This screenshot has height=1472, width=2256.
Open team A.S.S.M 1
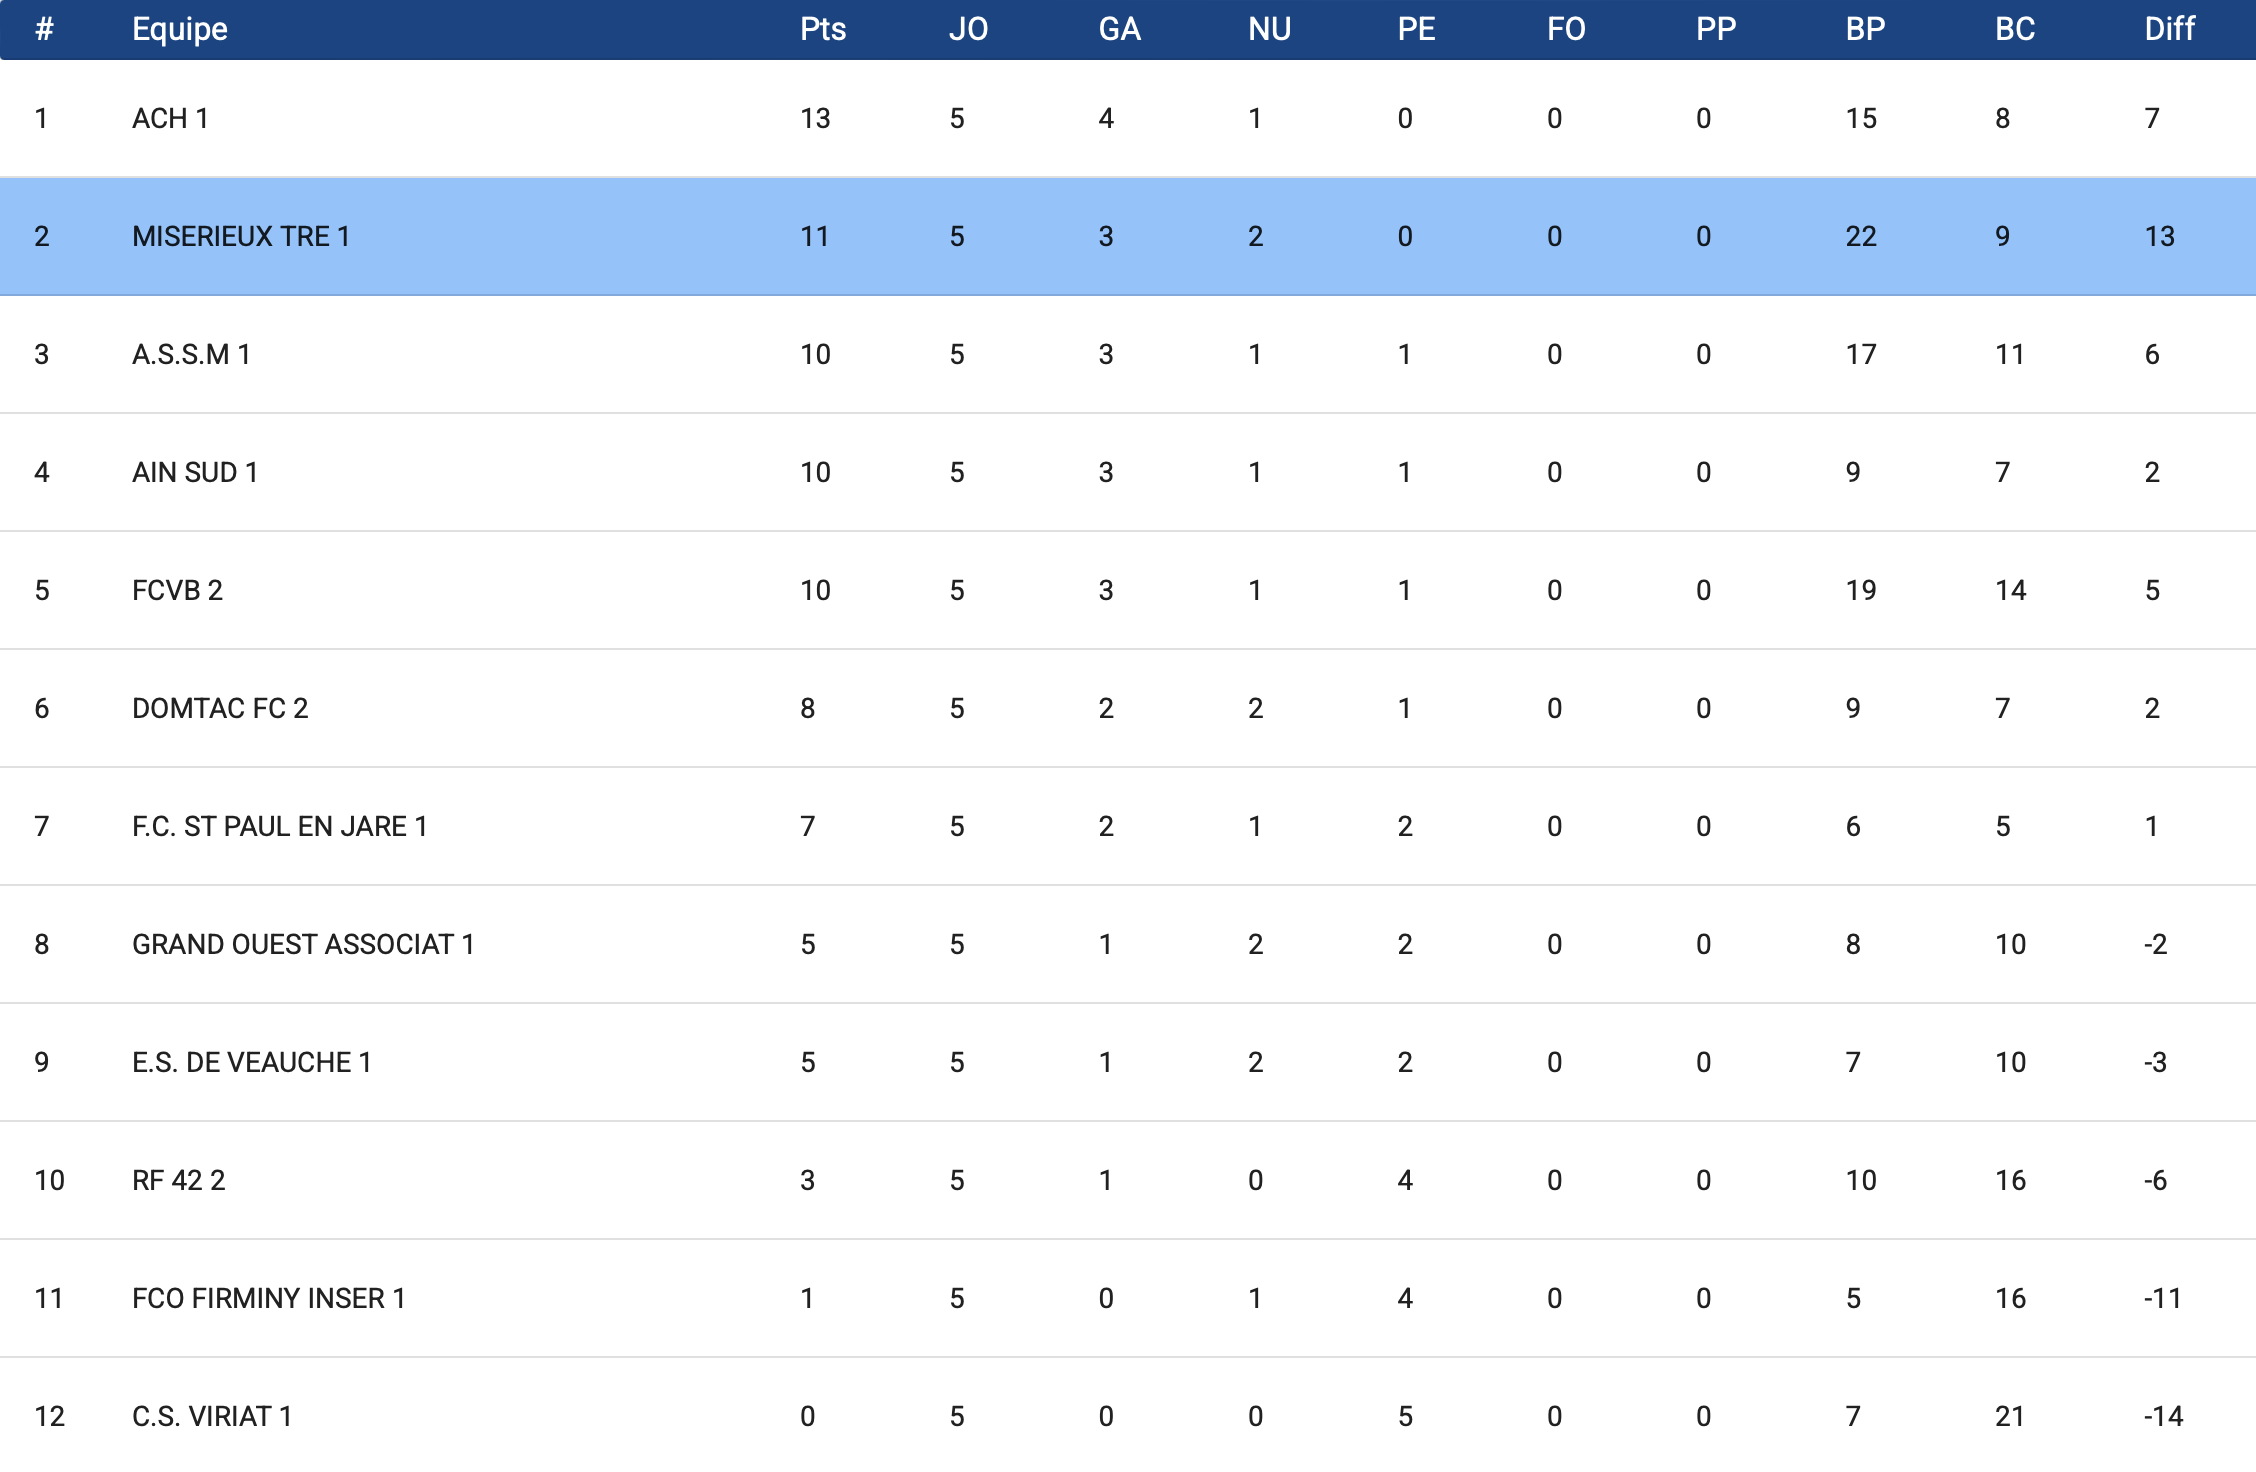[191, 355]
